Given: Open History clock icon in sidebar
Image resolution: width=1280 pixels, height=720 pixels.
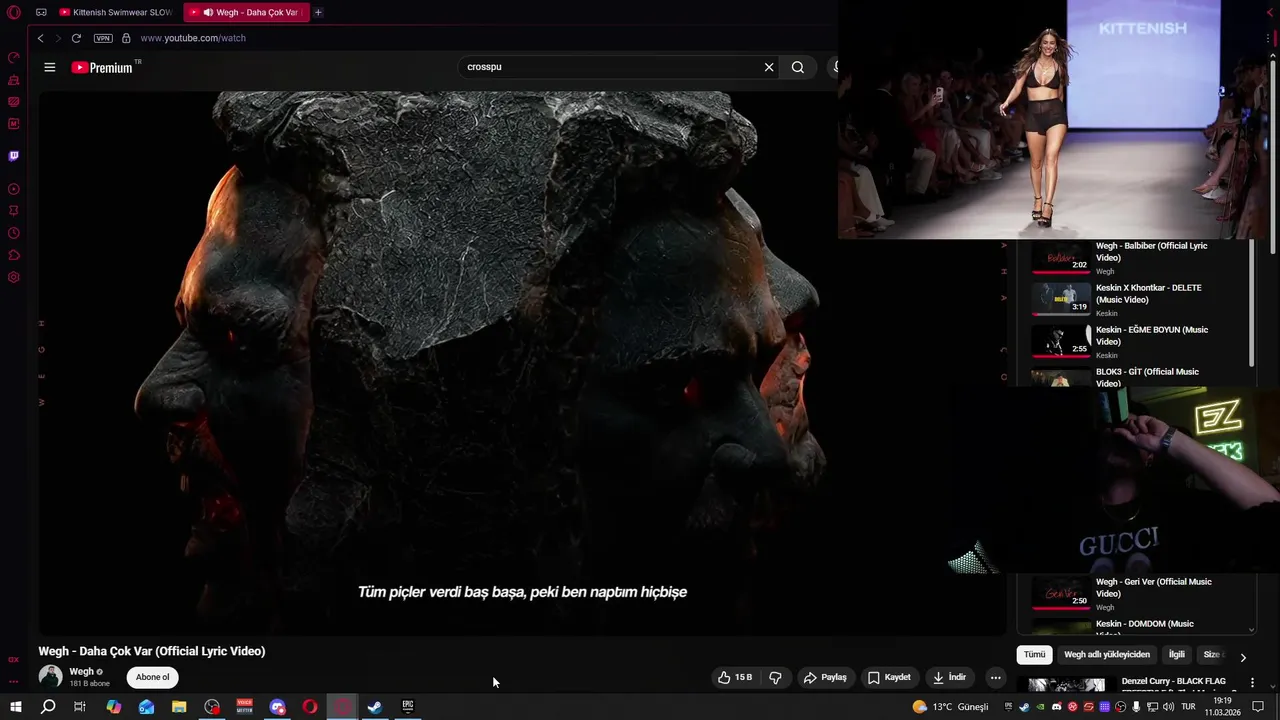Looking at the screenshot, I should point(14,233).
